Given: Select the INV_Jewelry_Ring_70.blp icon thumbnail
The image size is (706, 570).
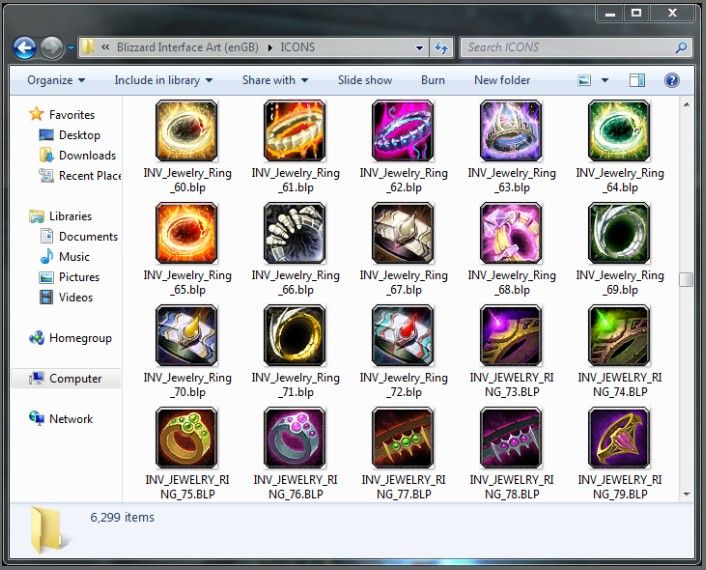Looking at the screenshot, I should pos(186,335).
